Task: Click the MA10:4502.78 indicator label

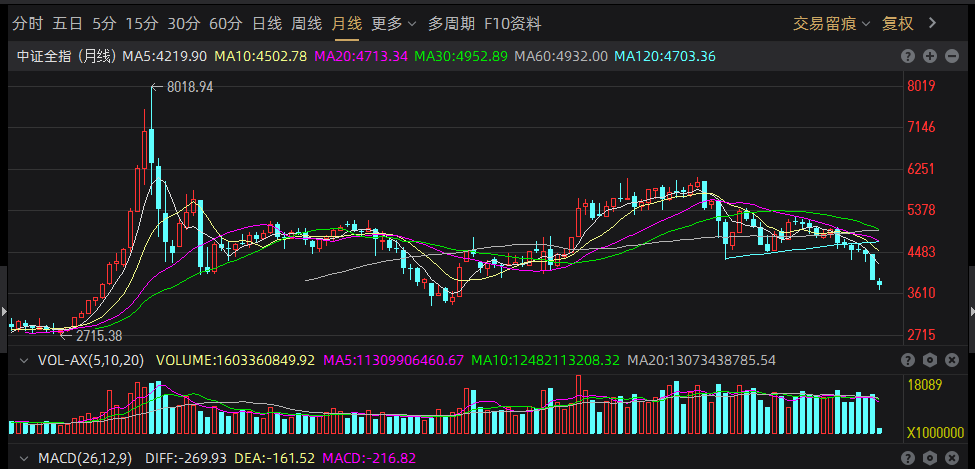Action: 261,57
